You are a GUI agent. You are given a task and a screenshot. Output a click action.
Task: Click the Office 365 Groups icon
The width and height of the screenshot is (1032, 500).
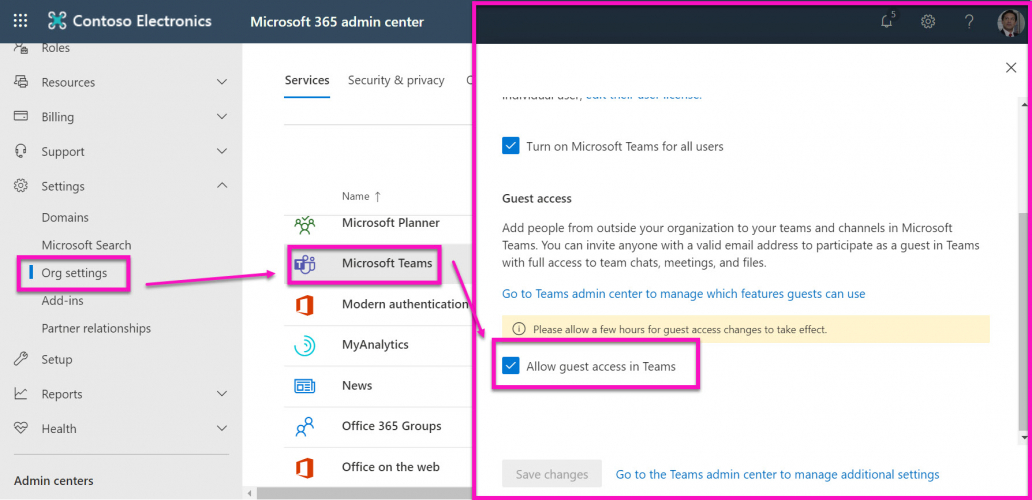305,427
